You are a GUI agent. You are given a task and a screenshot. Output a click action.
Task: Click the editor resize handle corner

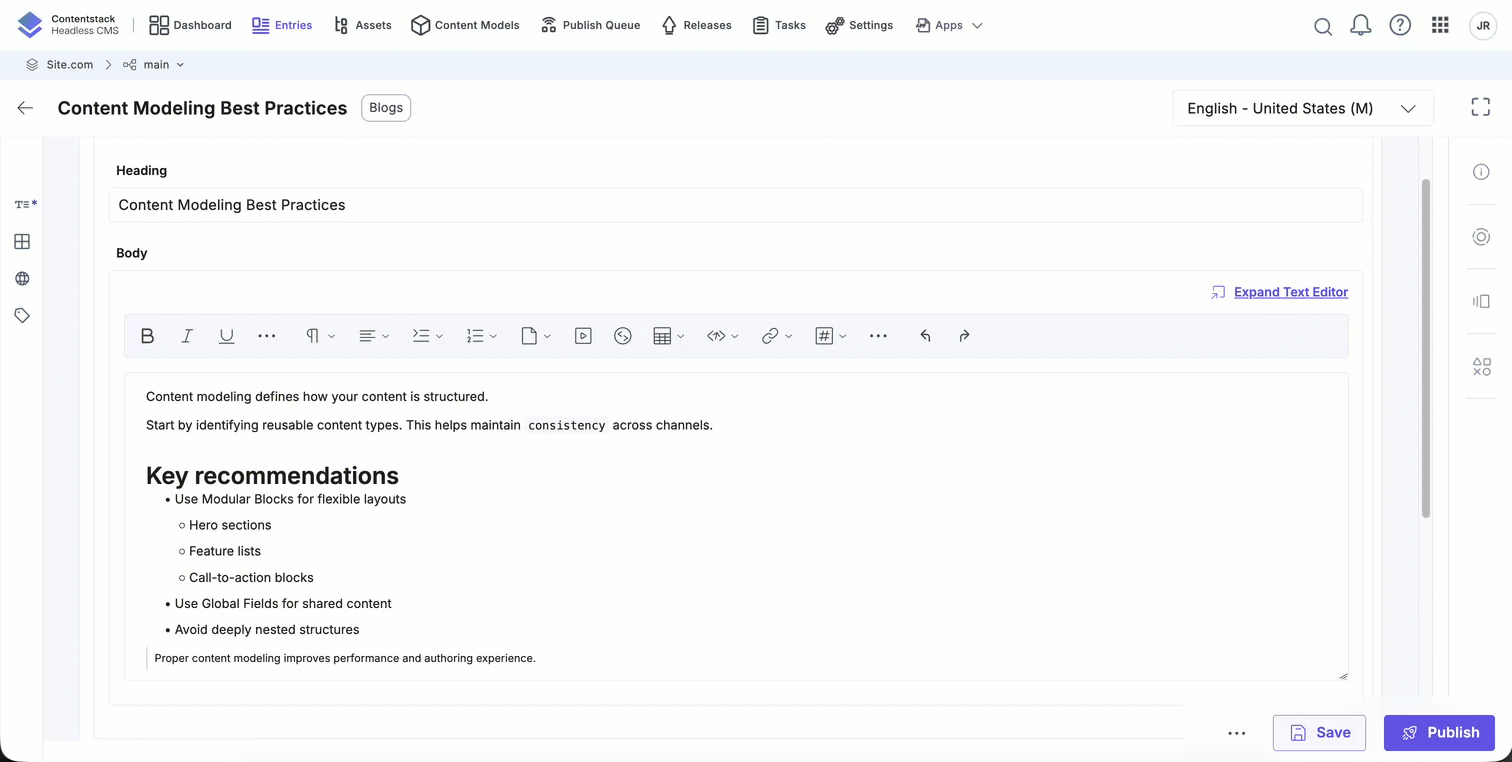(x=1343, y=675)
